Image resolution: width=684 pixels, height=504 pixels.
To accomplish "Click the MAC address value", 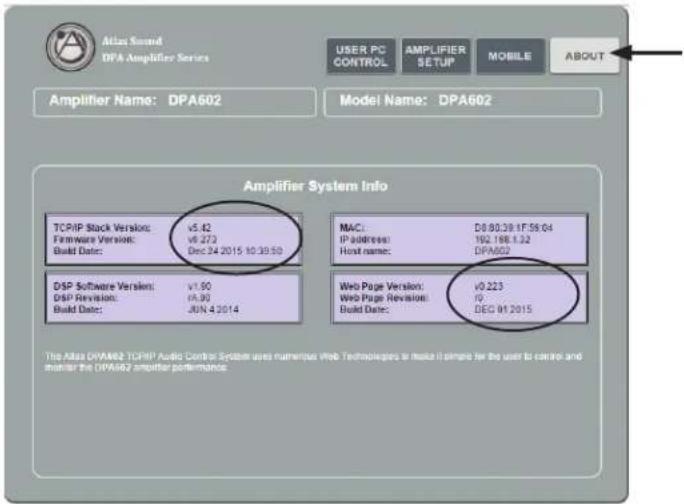I will tap(513, 228).
